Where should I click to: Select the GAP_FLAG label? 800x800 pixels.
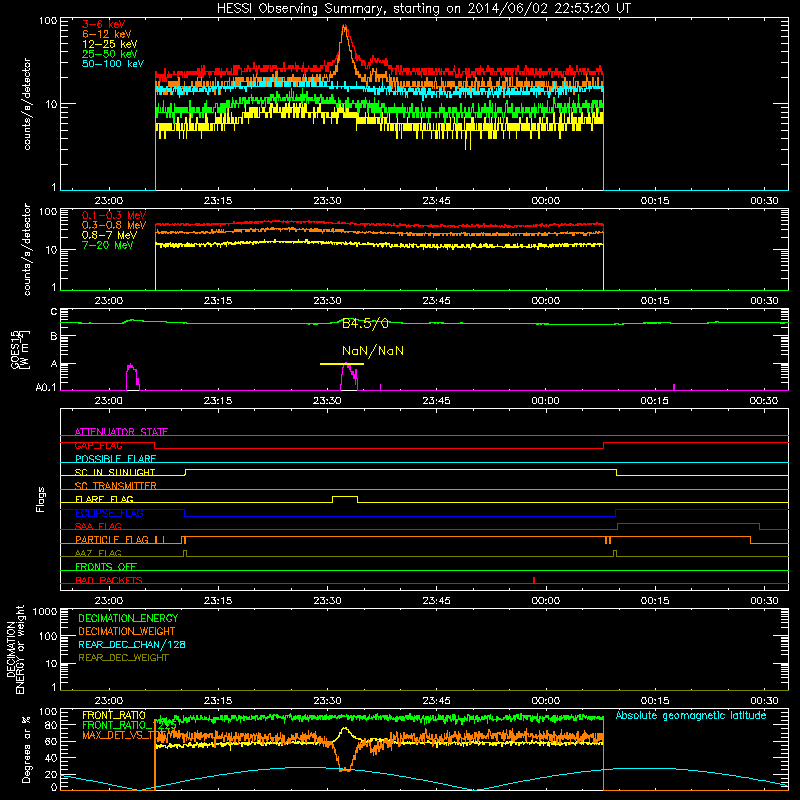[98, 445]
